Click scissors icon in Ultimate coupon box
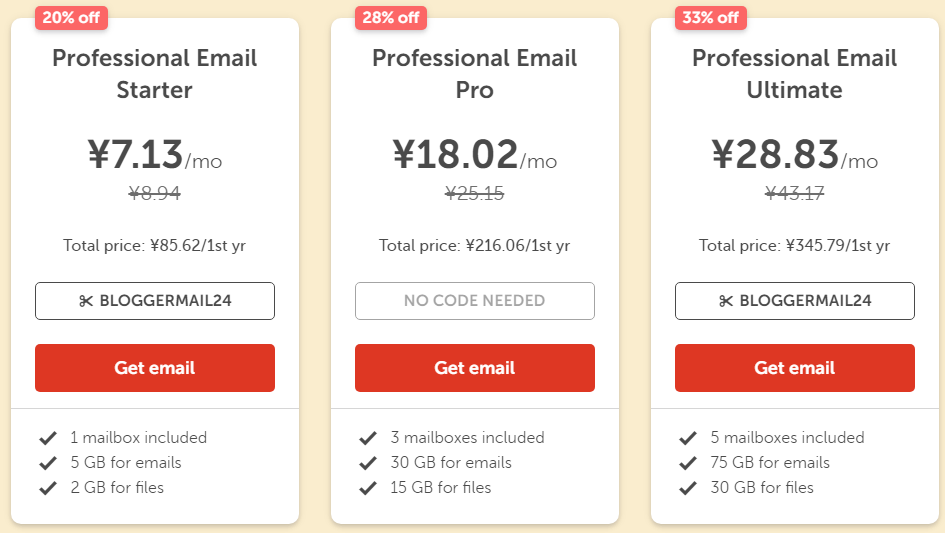 click(726, 301)
